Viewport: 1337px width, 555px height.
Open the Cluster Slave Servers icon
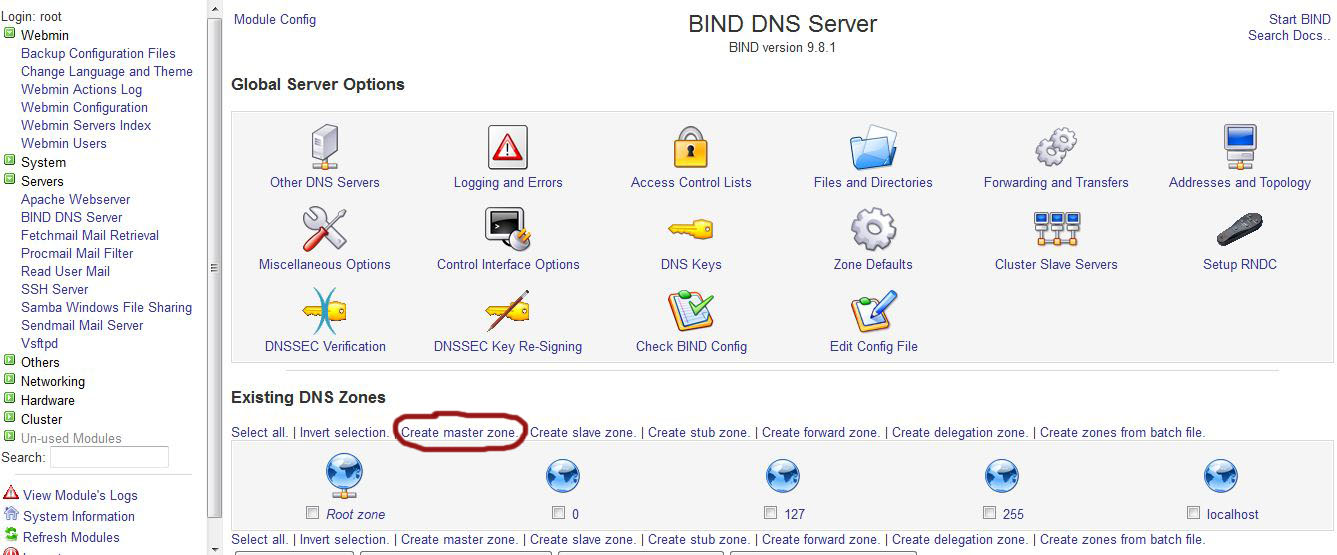[1056, 230]
